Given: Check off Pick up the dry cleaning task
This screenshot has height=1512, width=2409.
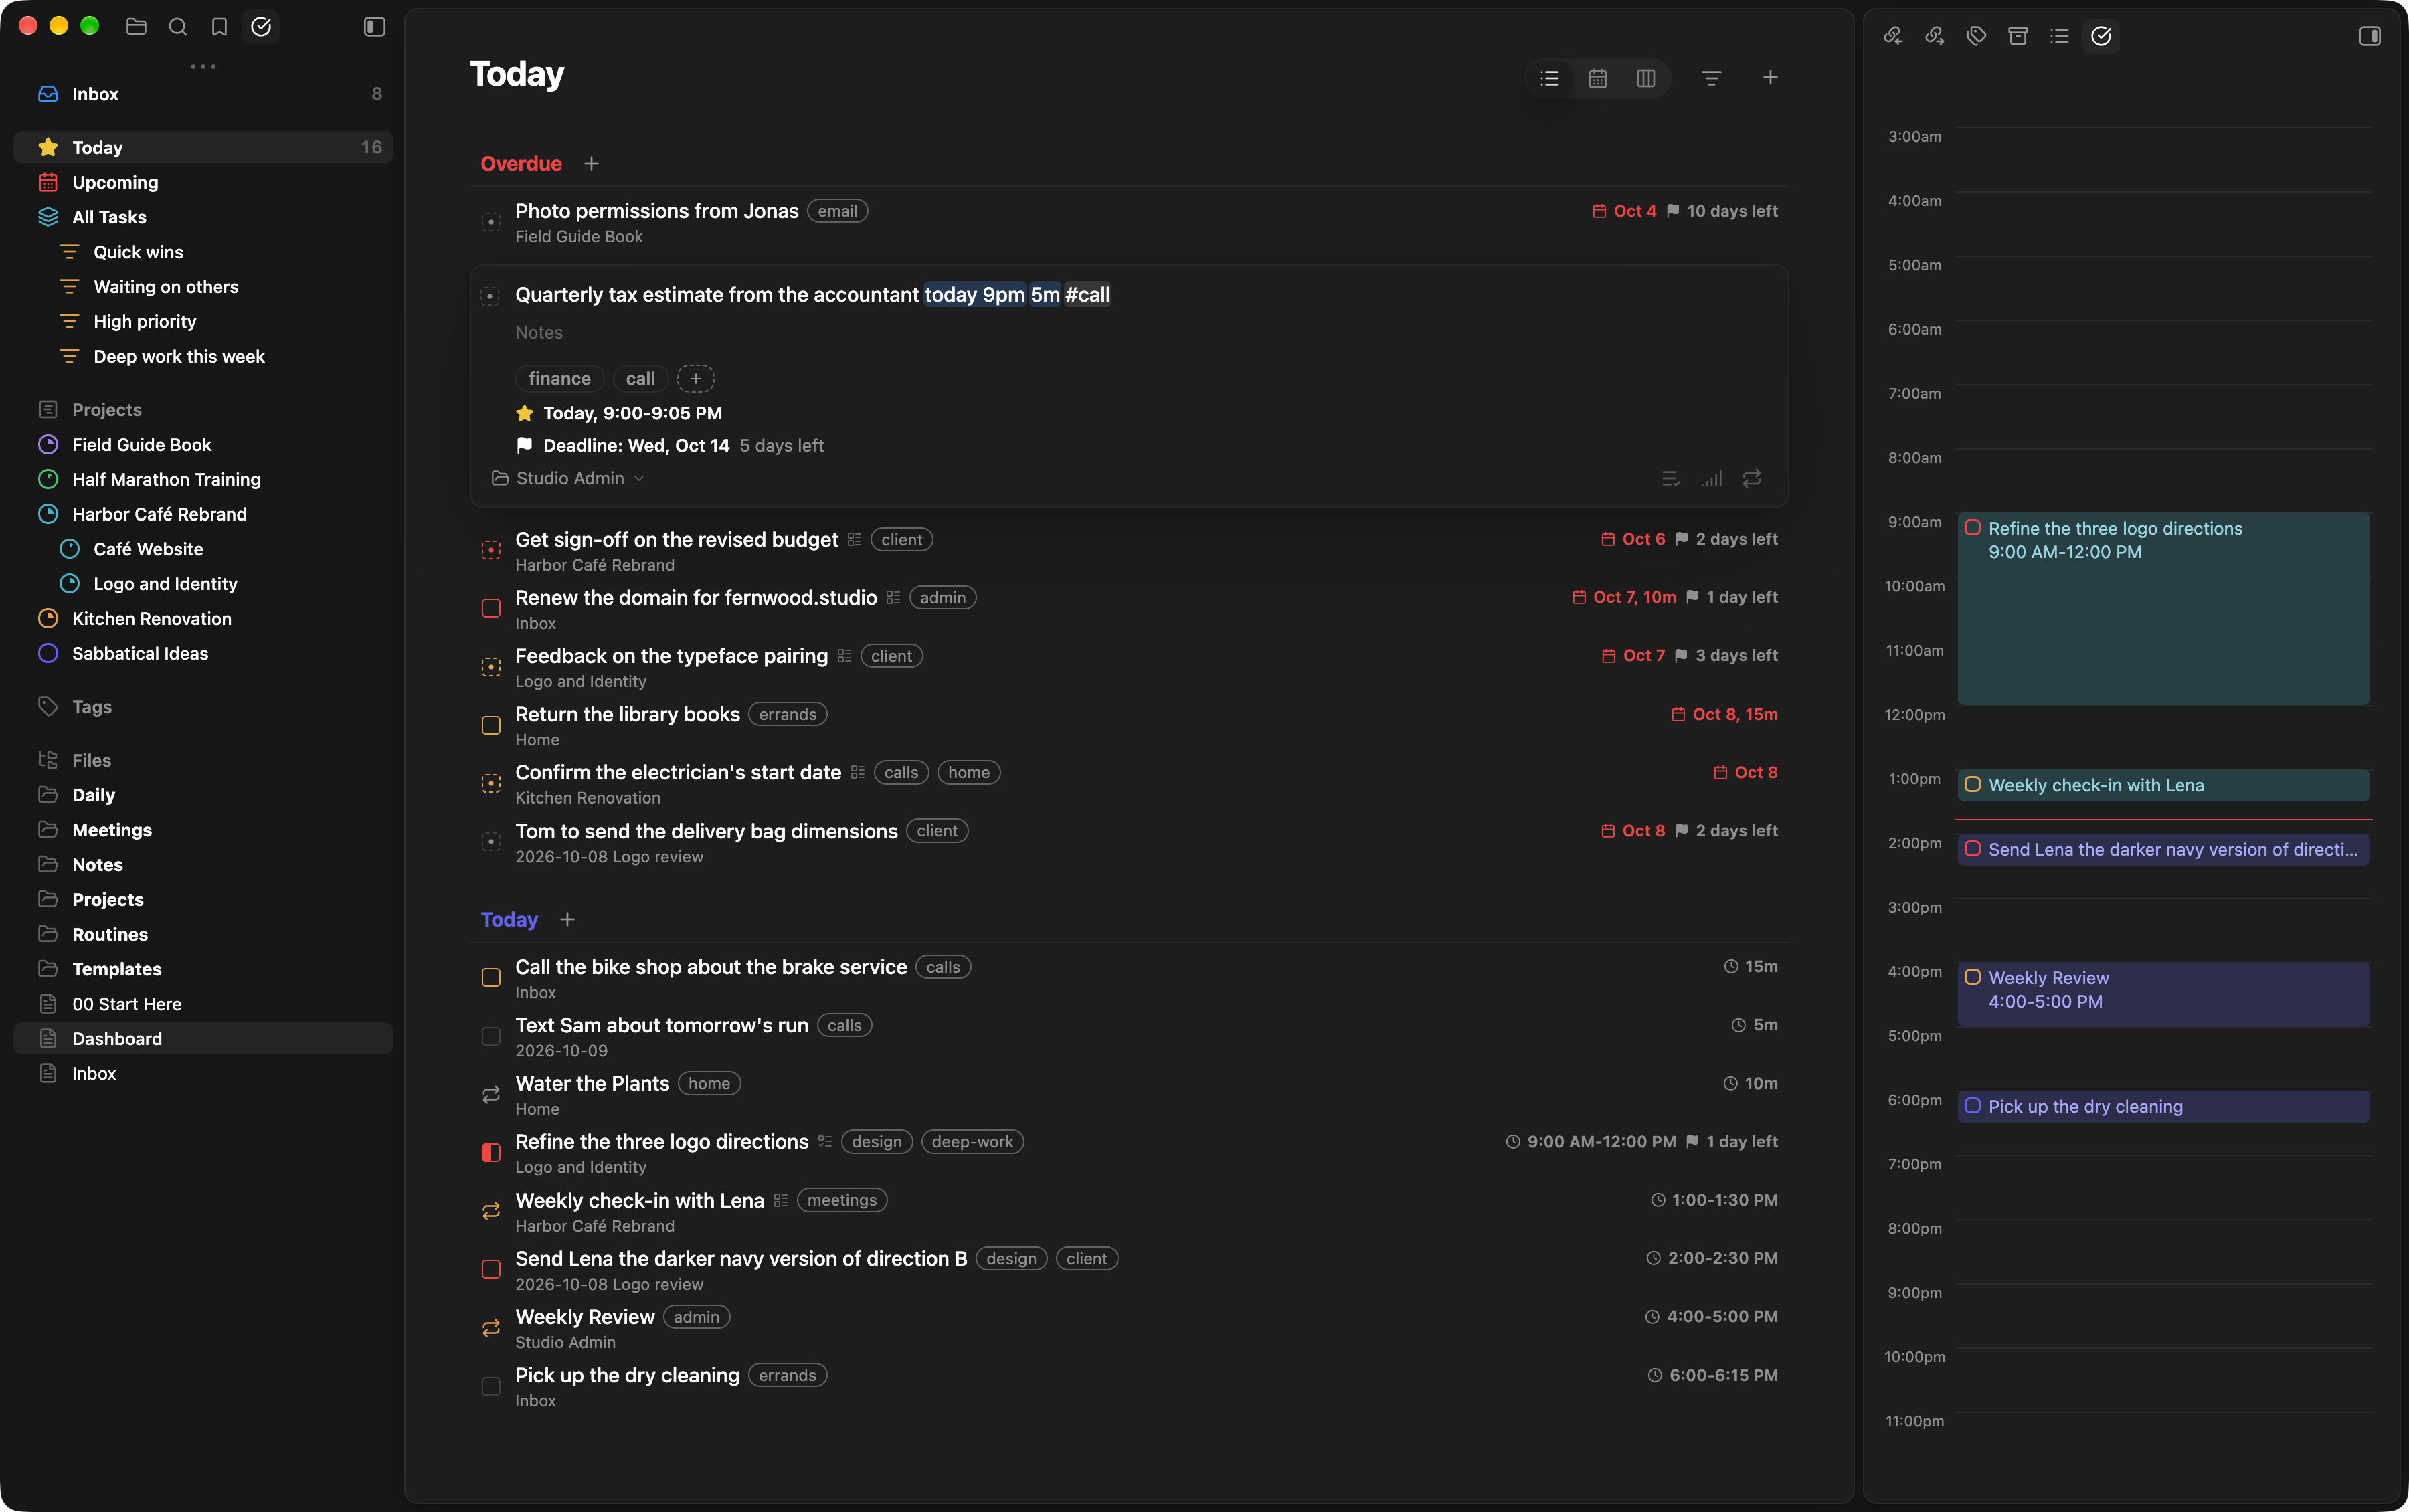Looking at the screenshot, I should pyautogui.click(x=491, y=1386).
